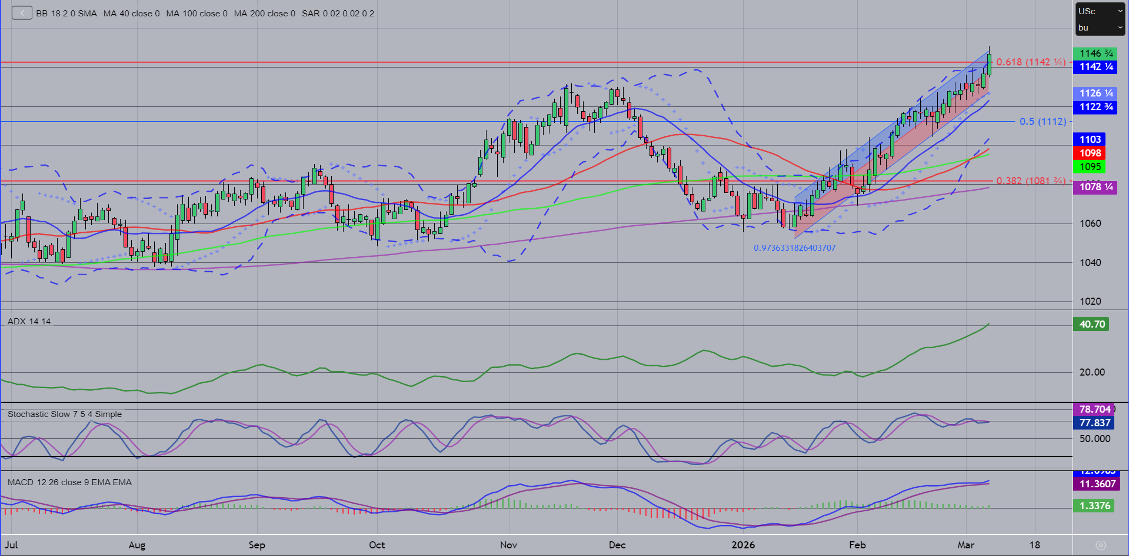Select the red 1098 moving average price tag
This screenshot has height=556, width=1130.
(x=1090, y=152)
